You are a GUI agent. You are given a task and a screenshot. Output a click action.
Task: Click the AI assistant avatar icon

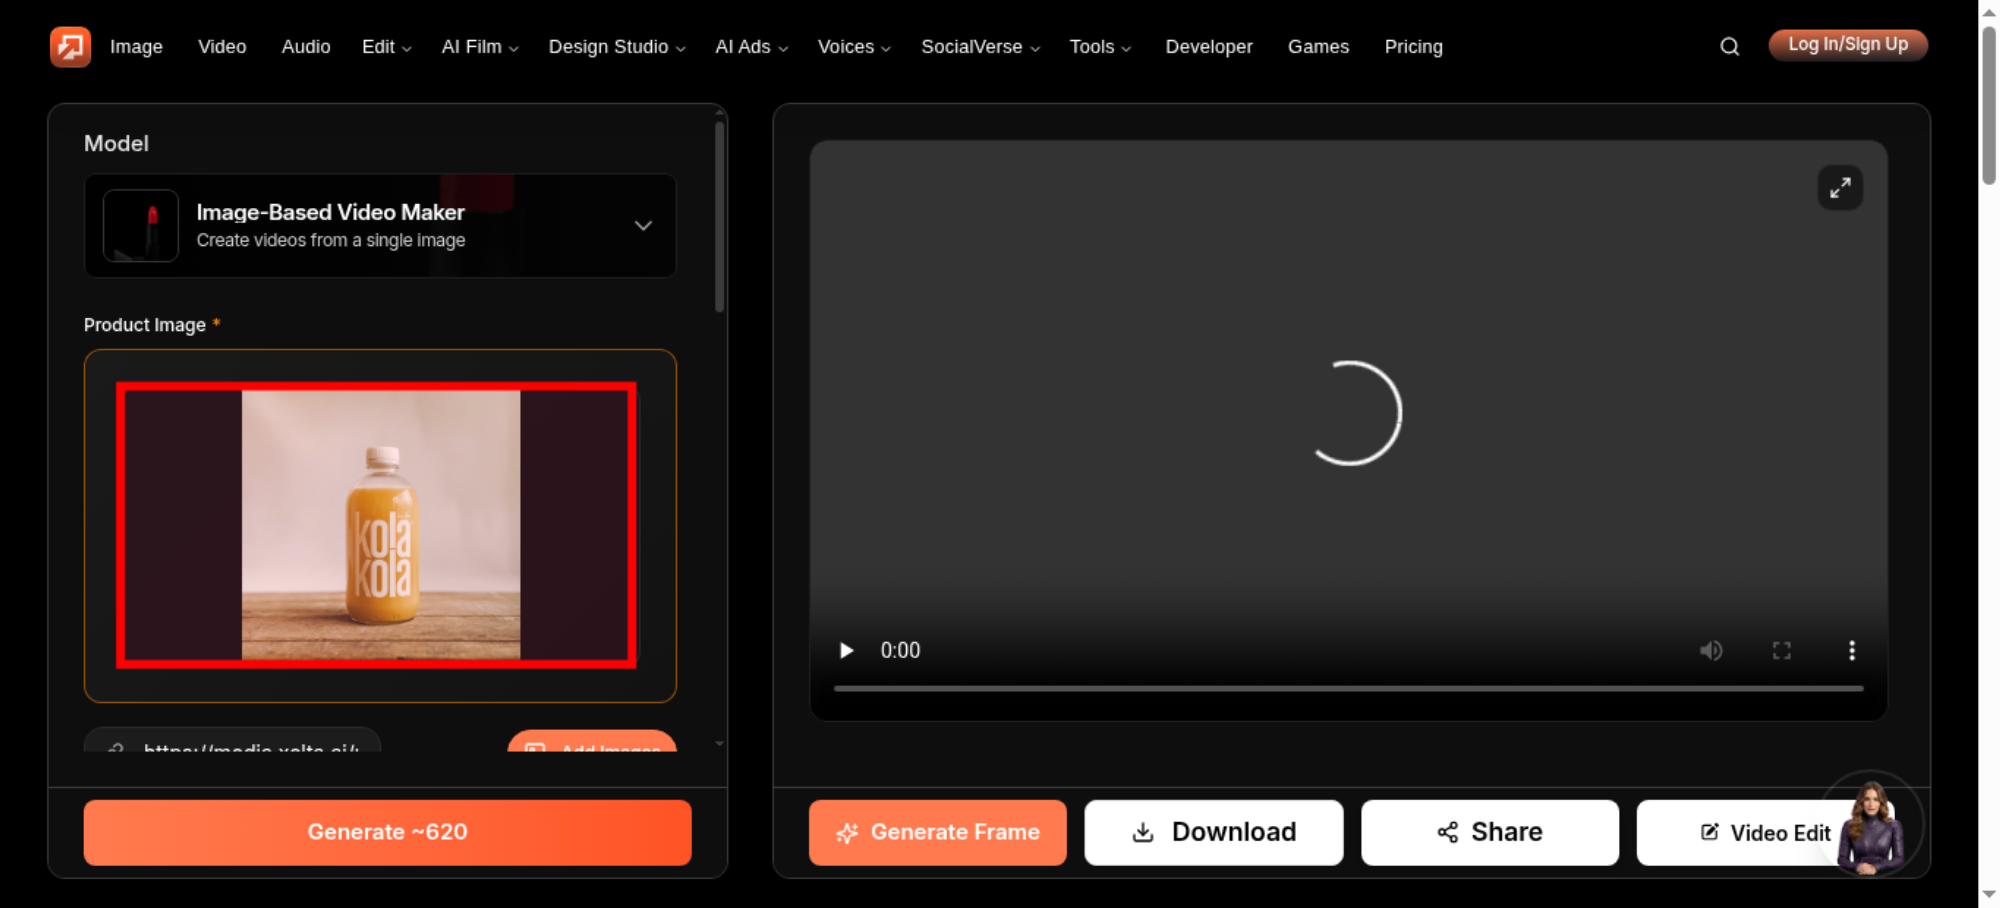point(1870,826)
